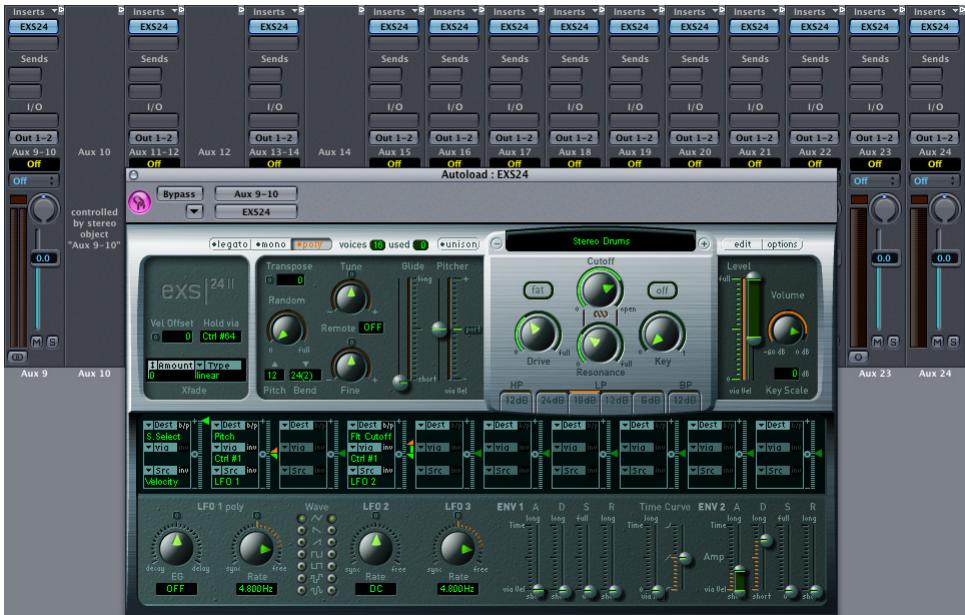965x615 pixels.
Task: Click the LFO 2 Rate knob
Action: coord(375,548)
